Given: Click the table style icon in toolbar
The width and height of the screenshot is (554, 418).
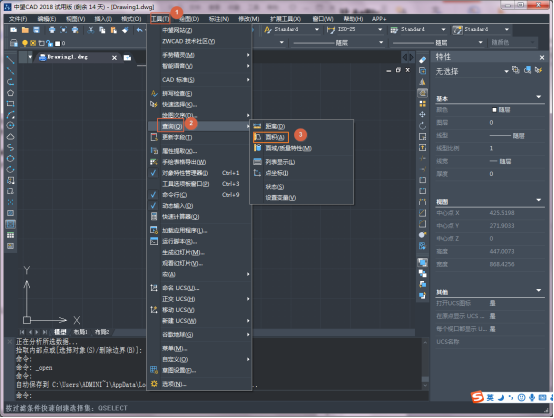Looking at the screenshot, I should click(394, 30).
